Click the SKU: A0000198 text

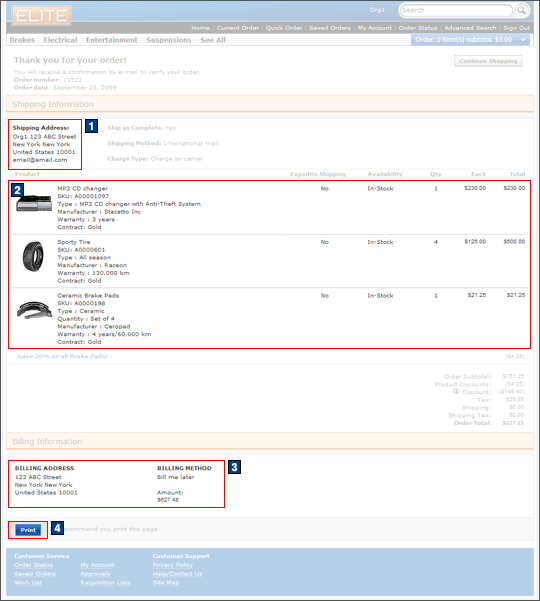(81, 303)
